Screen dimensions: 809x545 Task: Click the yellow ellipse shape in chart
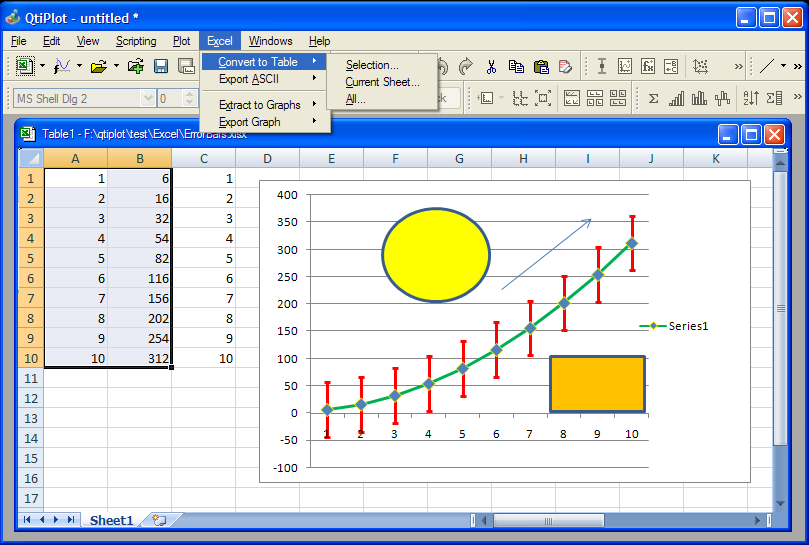click(436, 255)
